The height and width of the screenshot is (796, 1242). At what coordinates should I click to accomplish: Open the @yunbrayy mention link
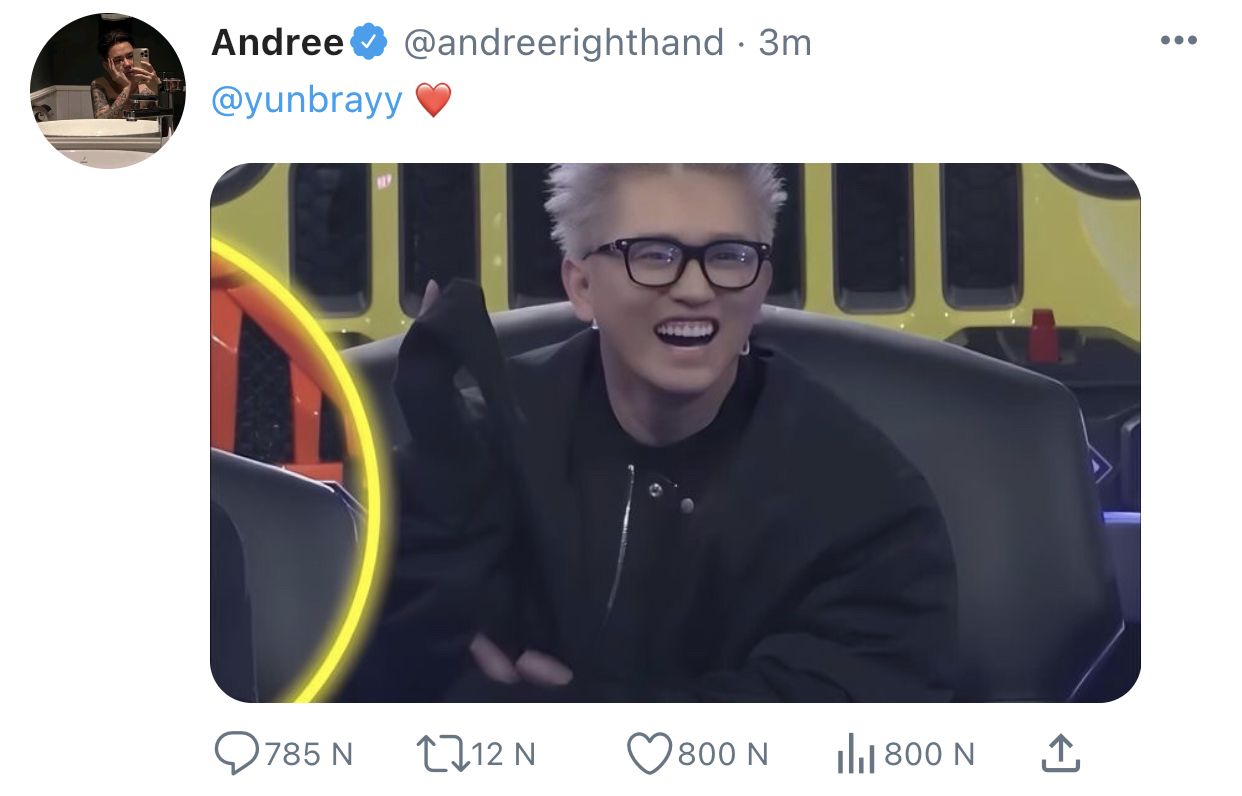point(307,100)
